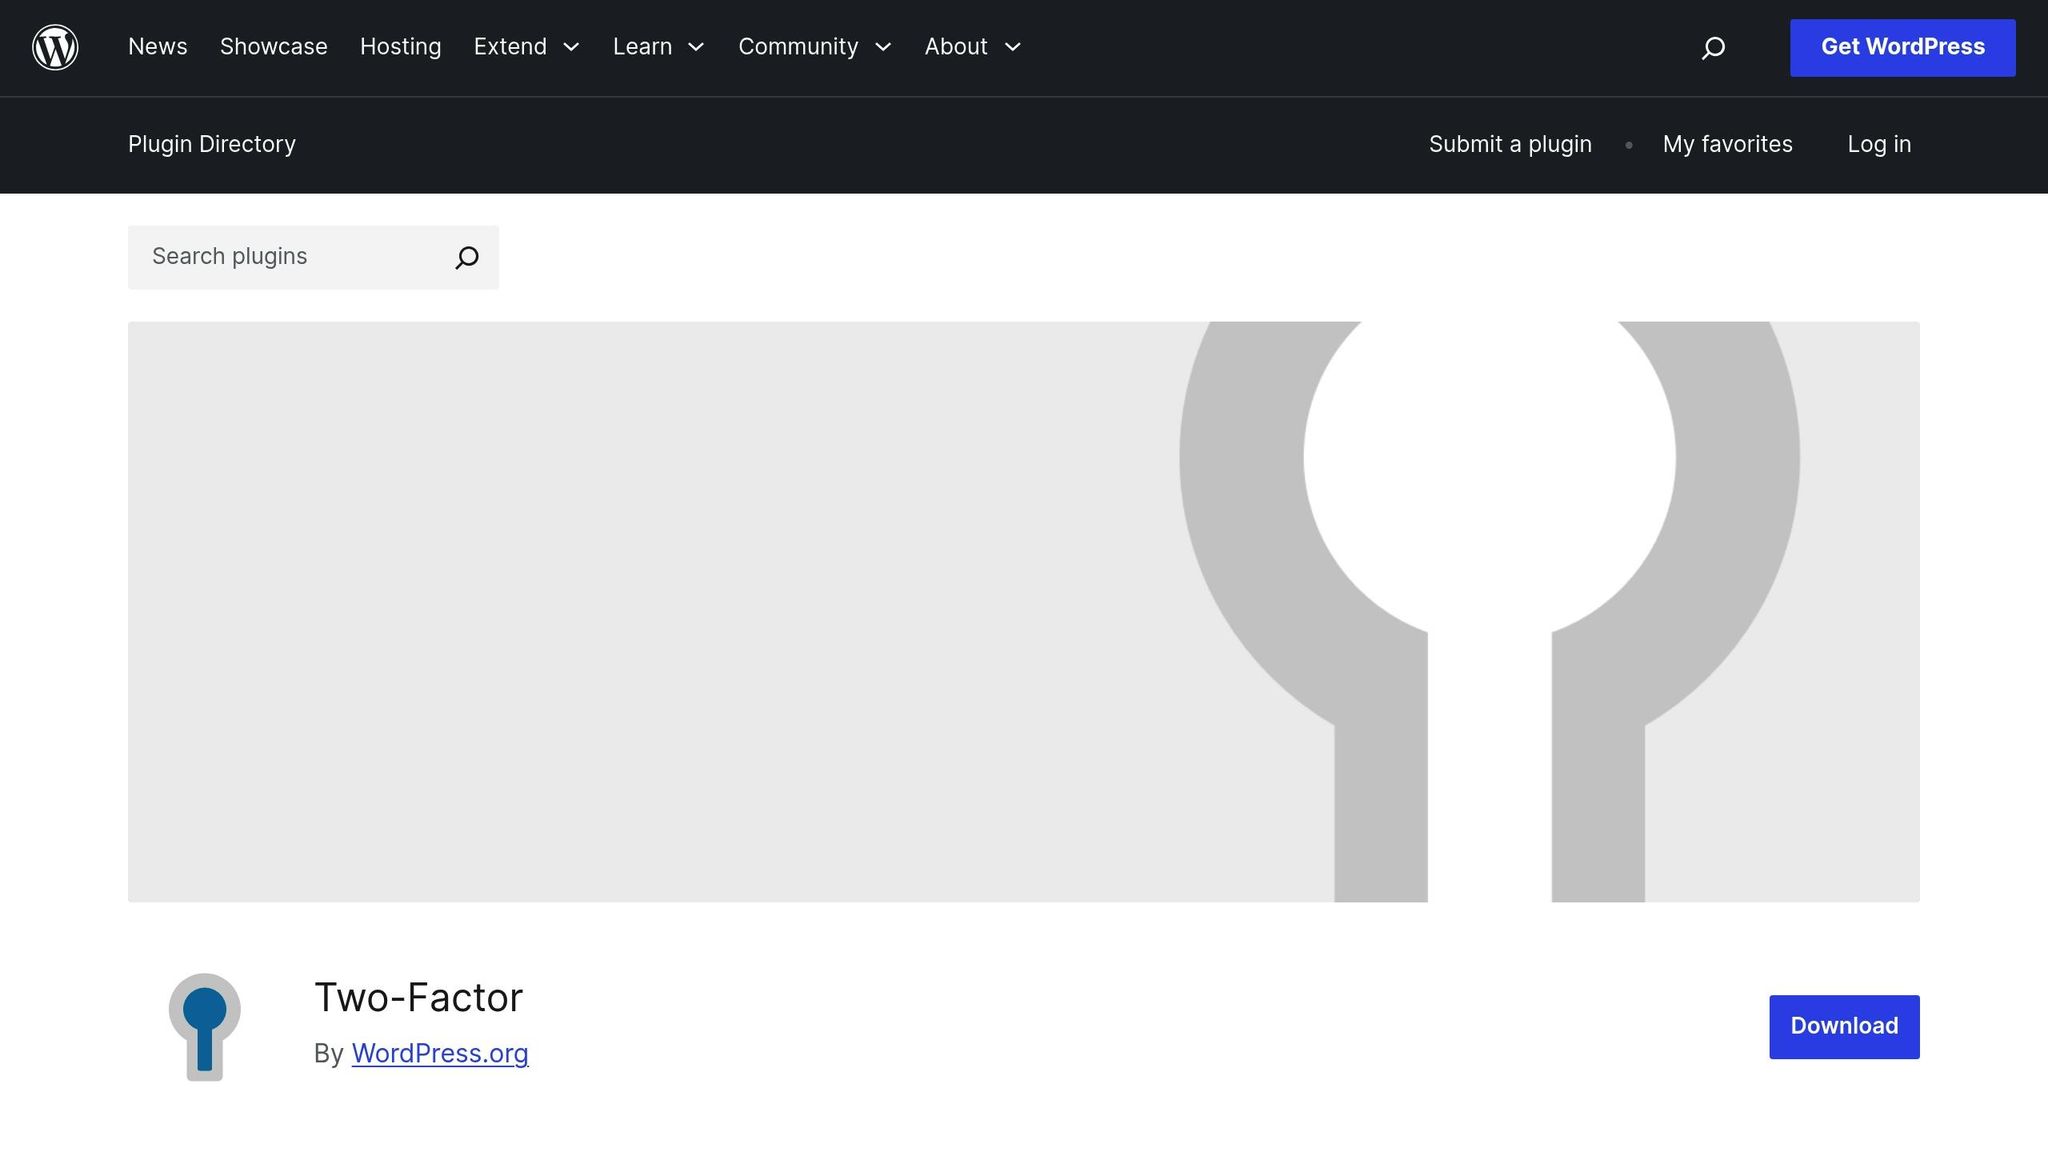Open the News menu item
This screenshot has width=2048, height=1152.
pyautogui.click(x=158, y=47)
